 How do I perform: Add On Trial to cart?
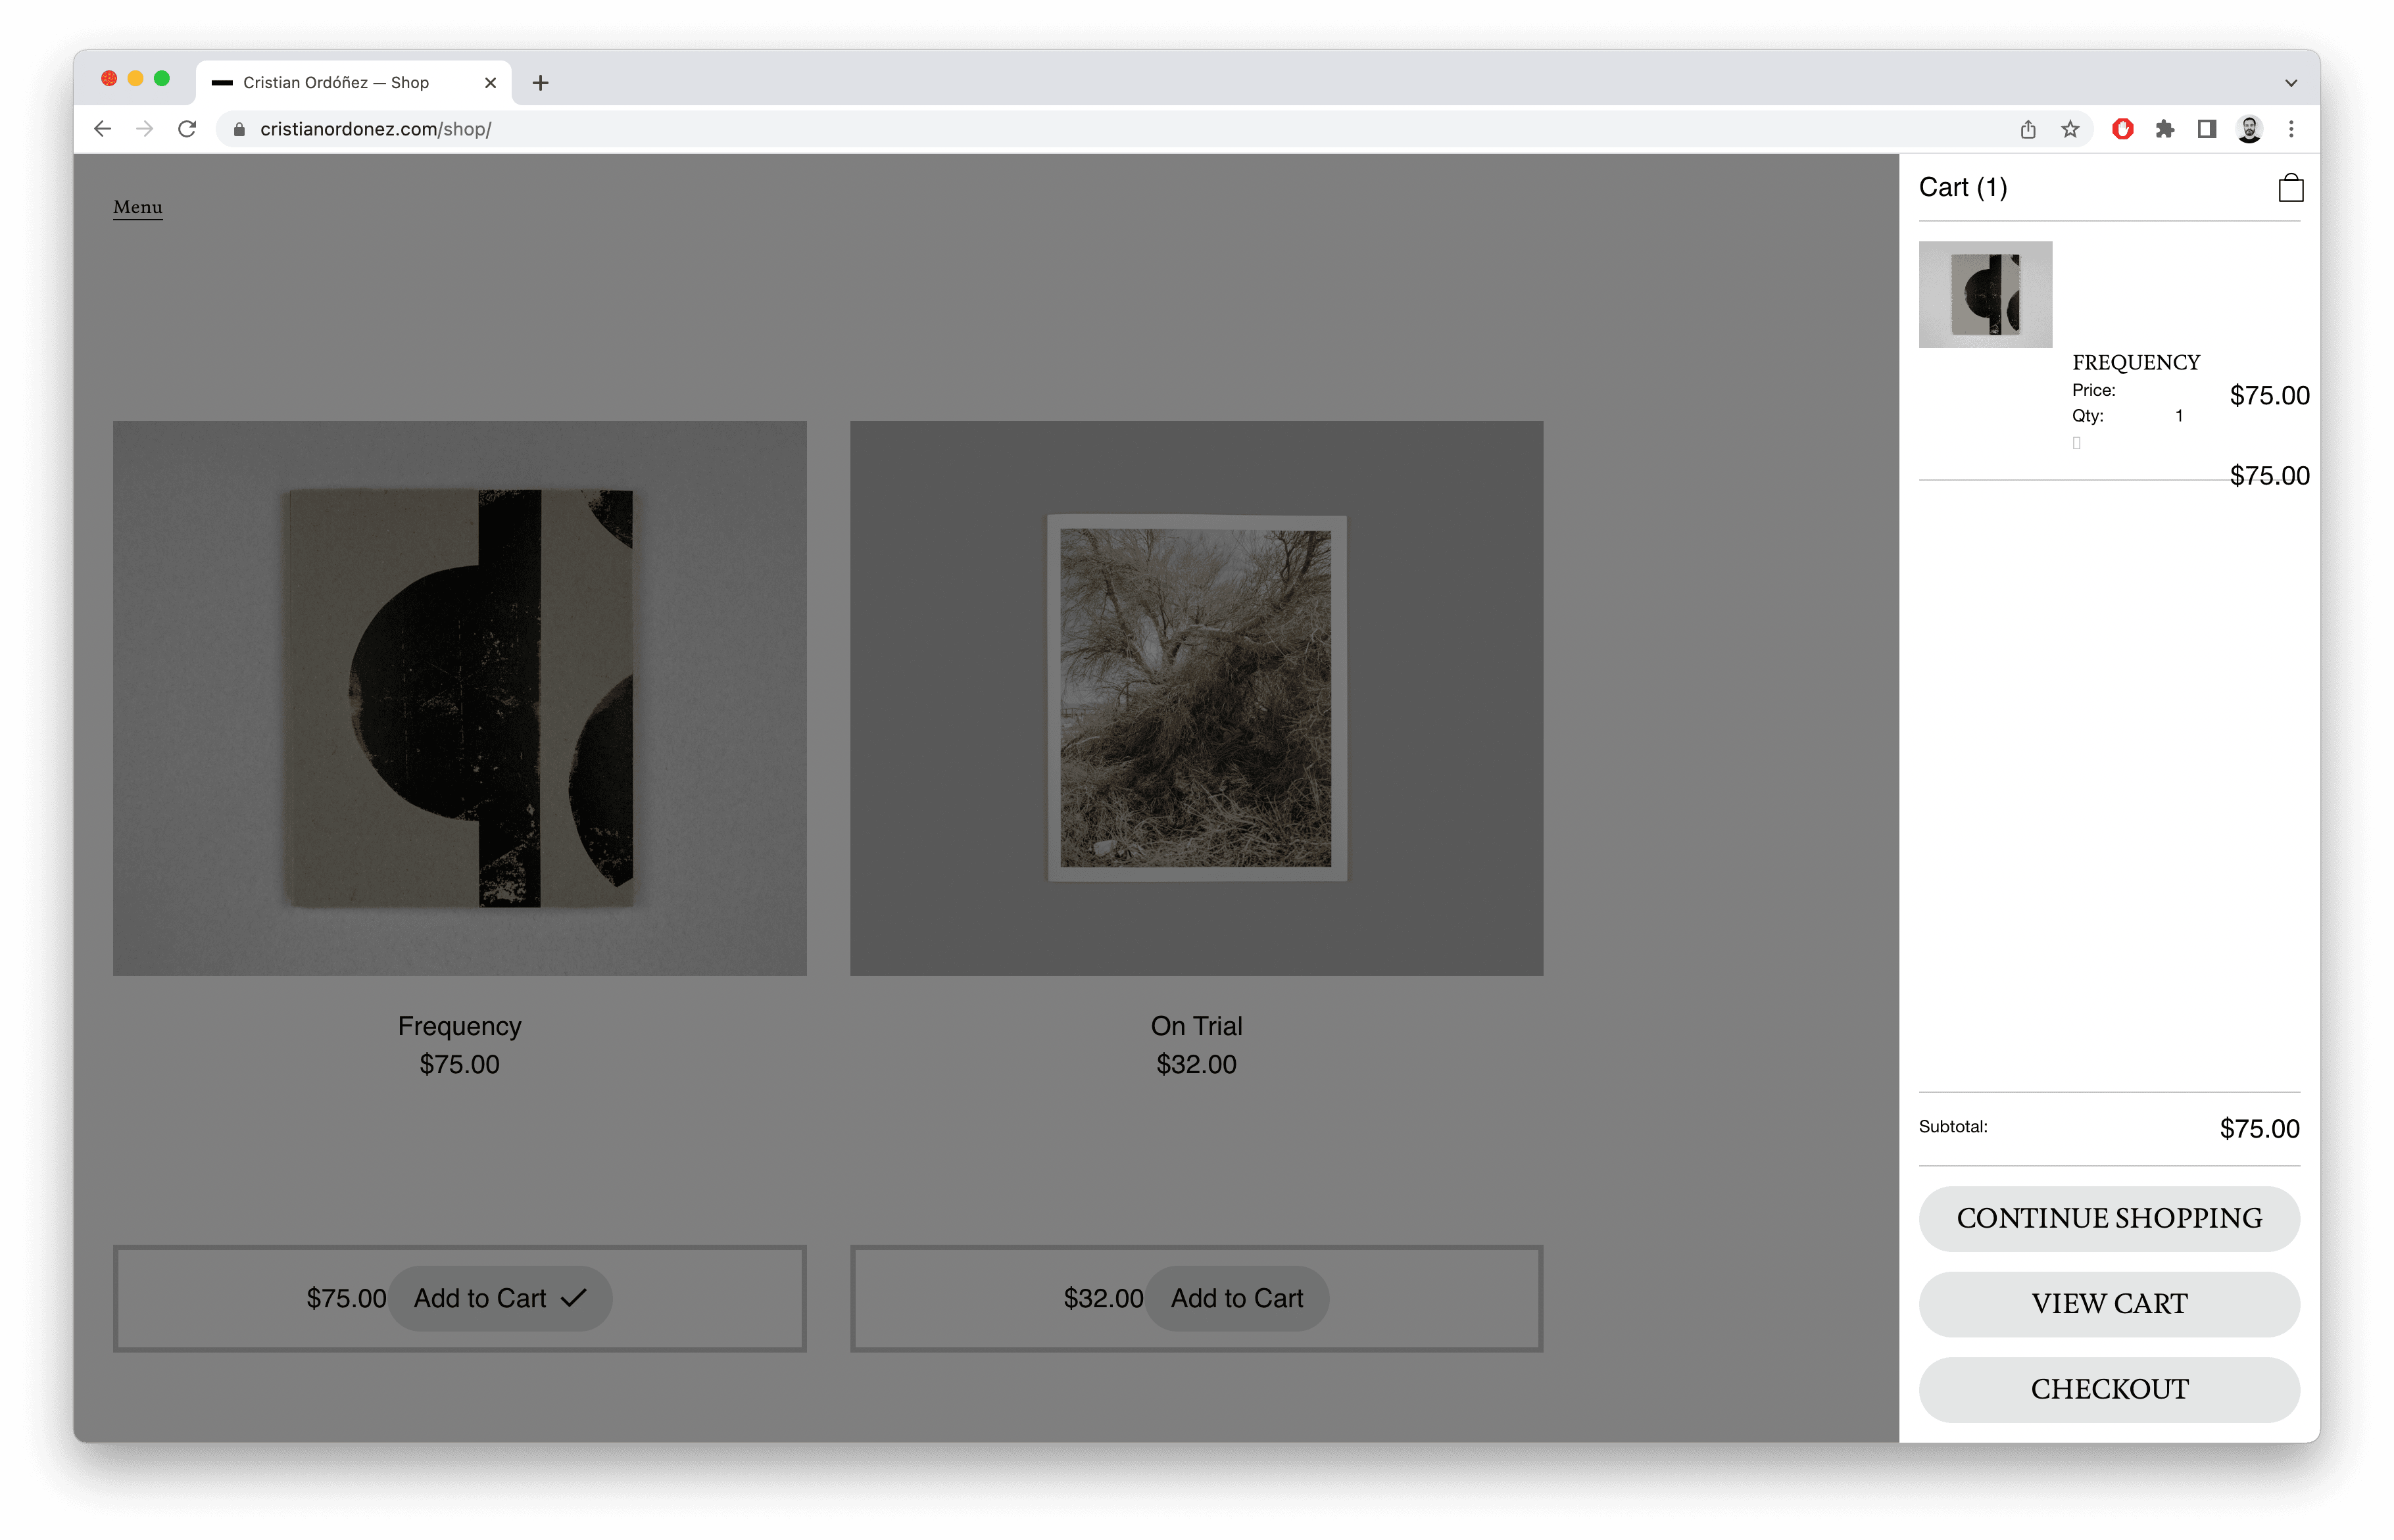point(1236,1298)
